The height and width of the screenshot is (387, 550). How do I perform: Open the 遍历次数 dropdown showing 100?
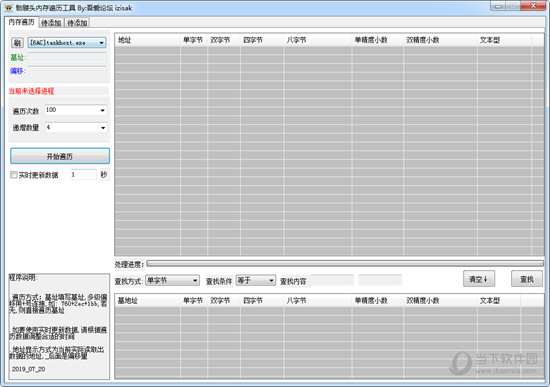[x=76, y=110]
